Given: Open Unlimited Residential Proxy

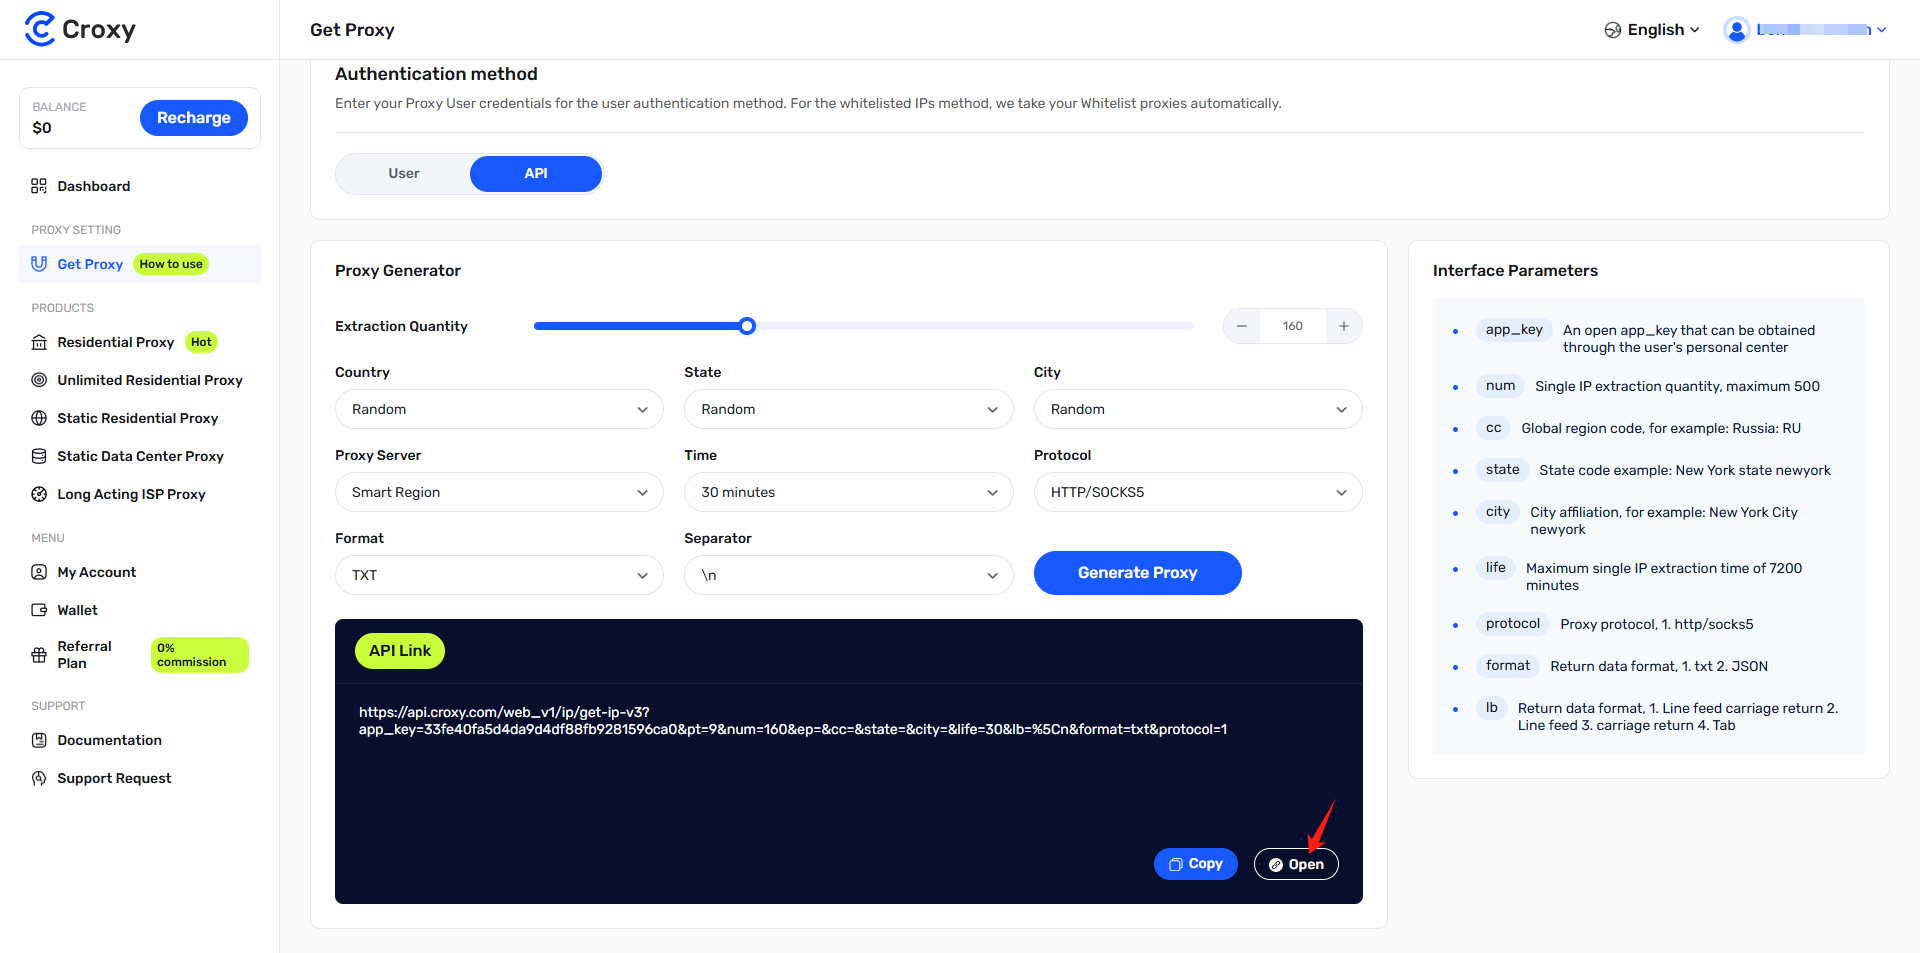Looking at the screenshot, I should pos(150,380).
